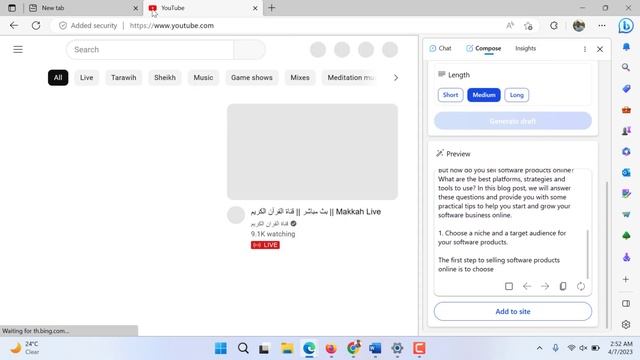Screen dimensions: 640x360
Task: Switch to the Compose tab
Action: coord(484,48)
